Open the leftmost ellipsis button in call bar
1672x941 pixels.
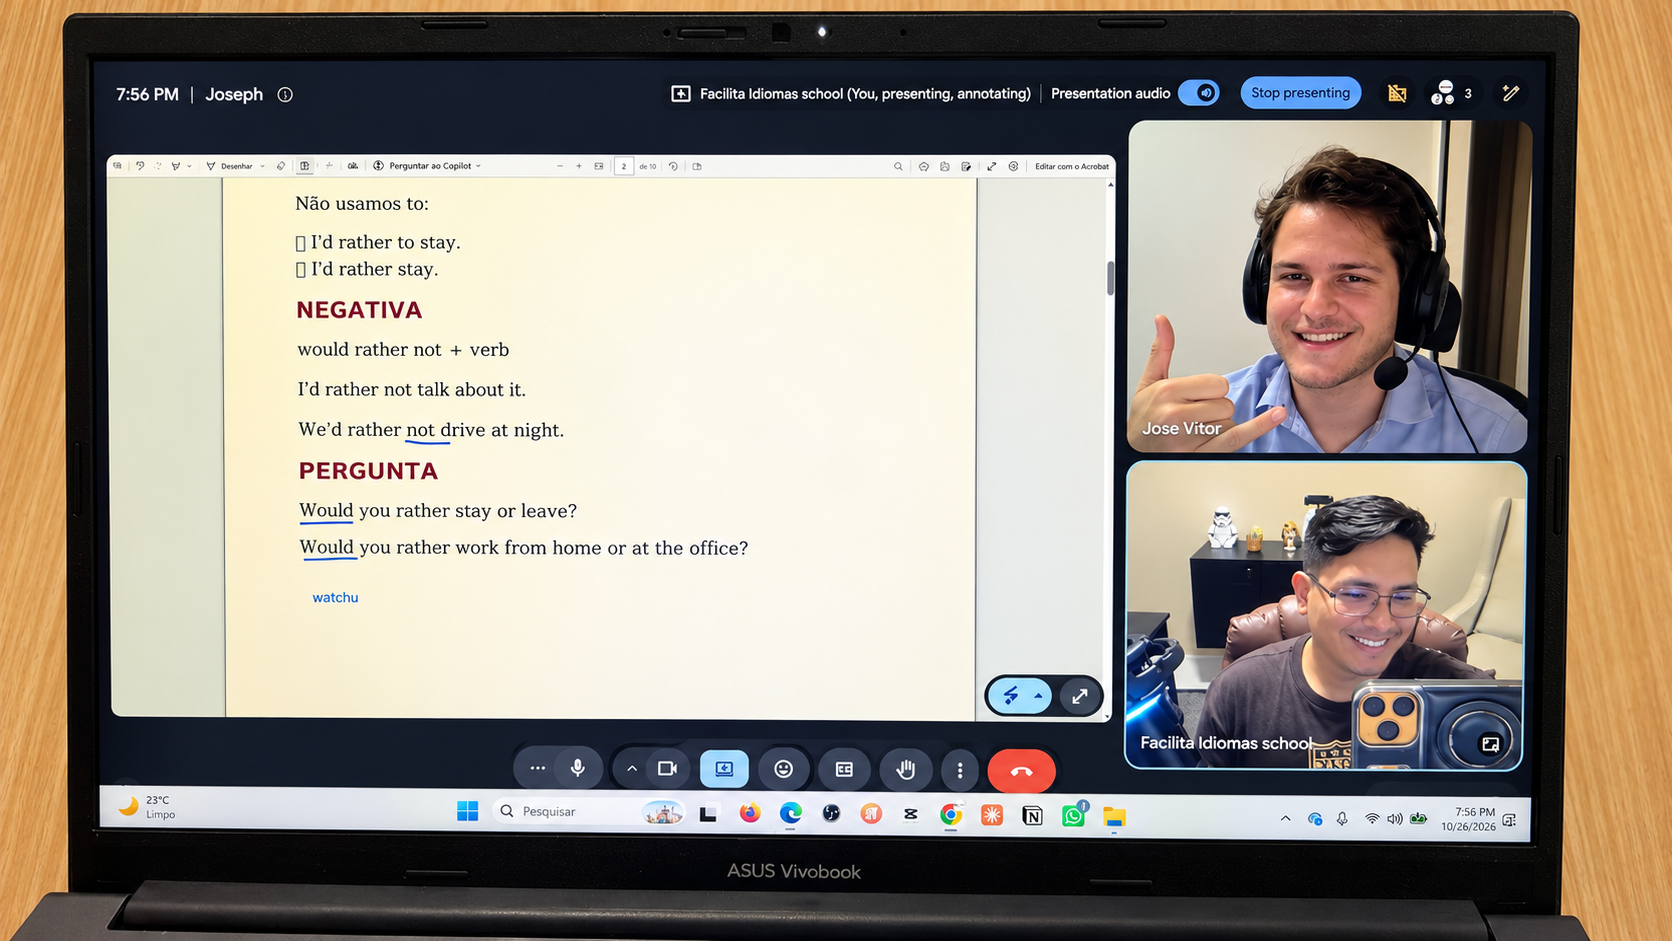[537, 768]
